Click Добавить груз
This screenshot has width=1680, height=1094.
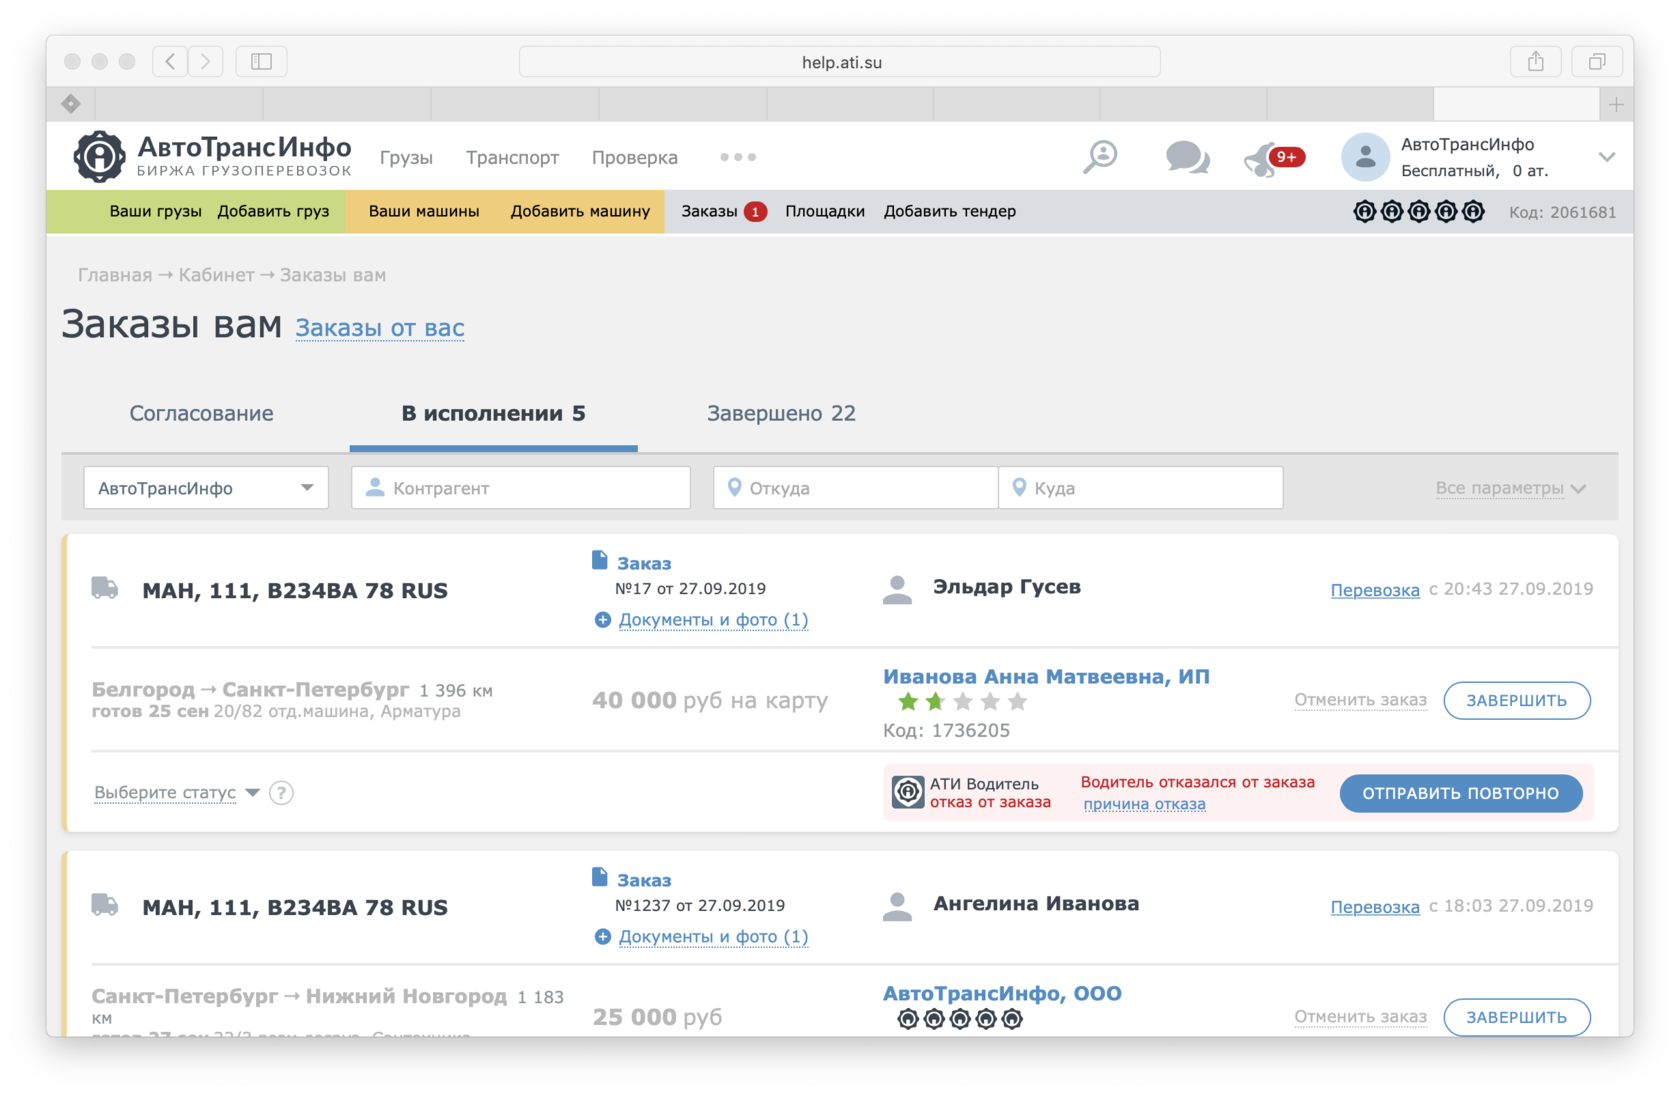point(273,211)
